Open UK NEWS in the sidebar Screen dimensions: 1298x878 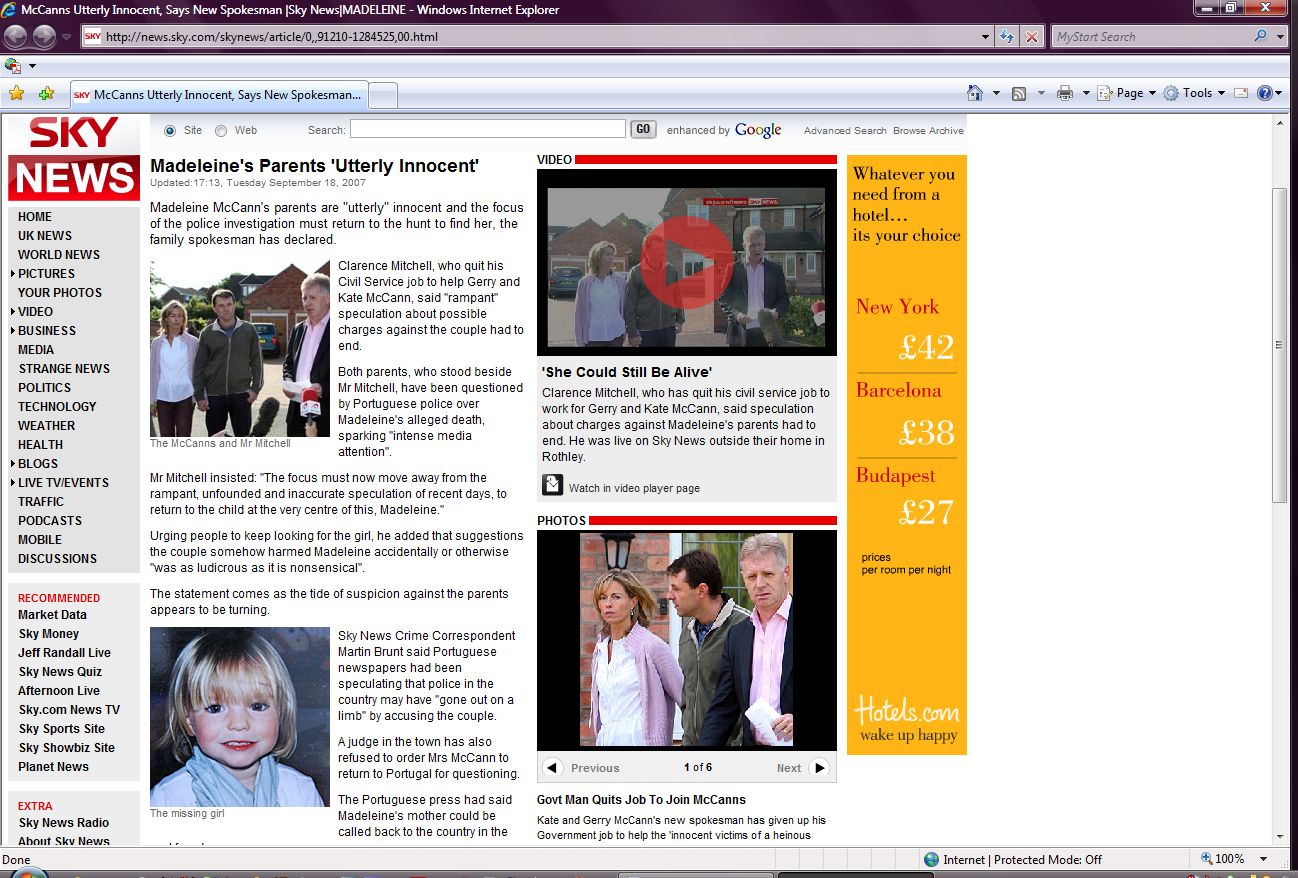(x=45, y=236)
